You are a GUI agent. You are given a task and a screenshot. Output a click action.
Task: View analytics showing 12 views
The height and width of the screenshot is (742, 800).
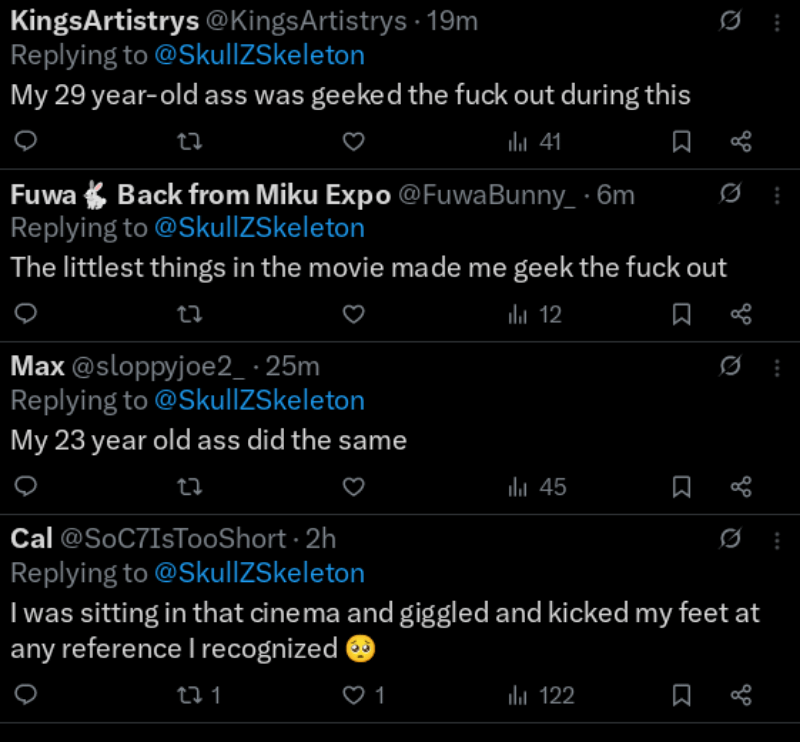[535, 315]
